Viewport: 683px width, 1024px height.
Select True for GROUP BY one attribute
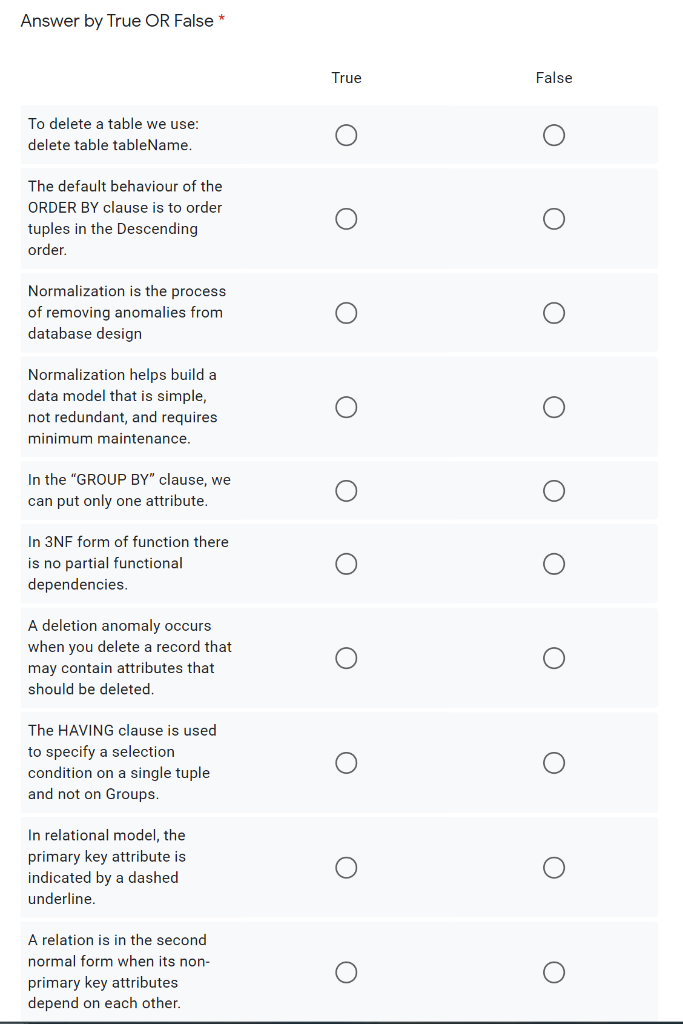pyautogui.click(x=346, y=491)
